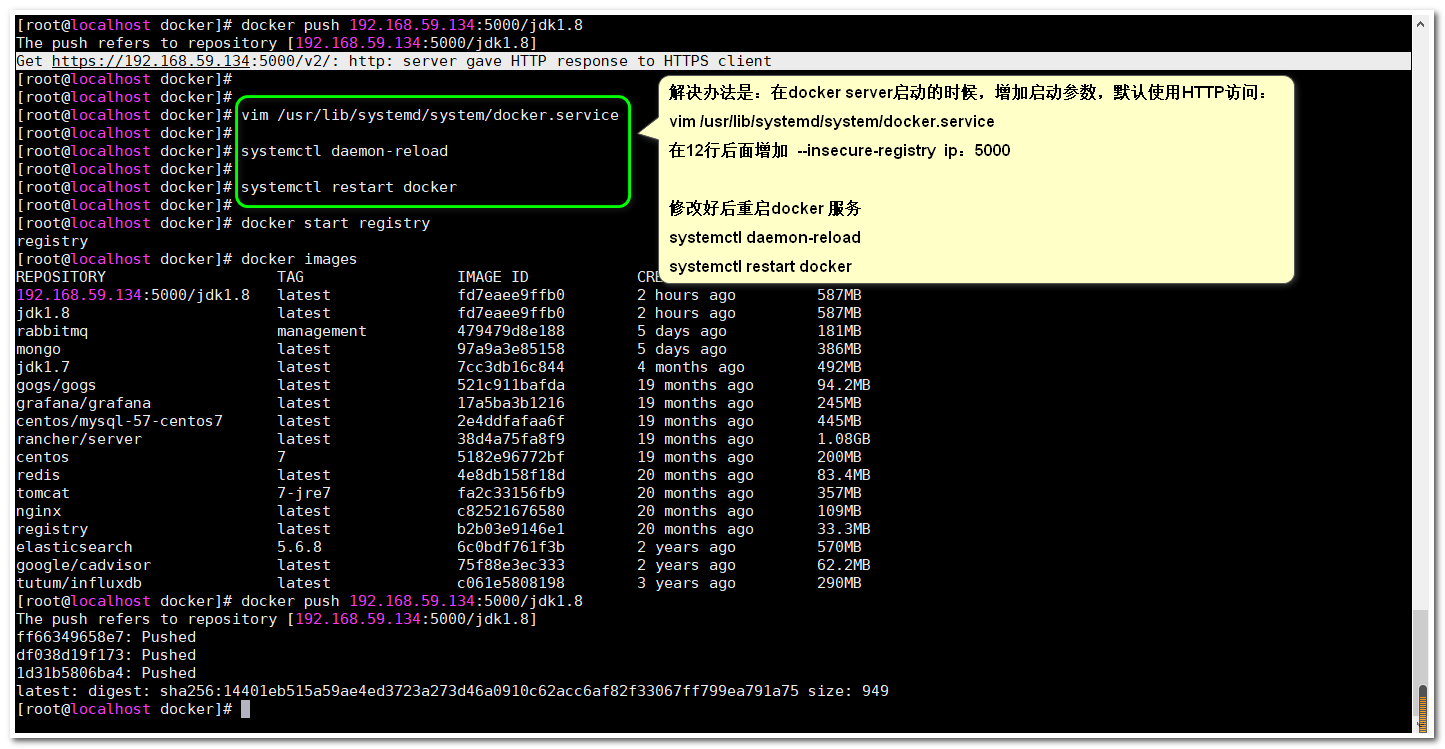1445x749 pixels.
Task: Click the '1d31b5806ba4: Pushed' line
Action: (106, 673)
